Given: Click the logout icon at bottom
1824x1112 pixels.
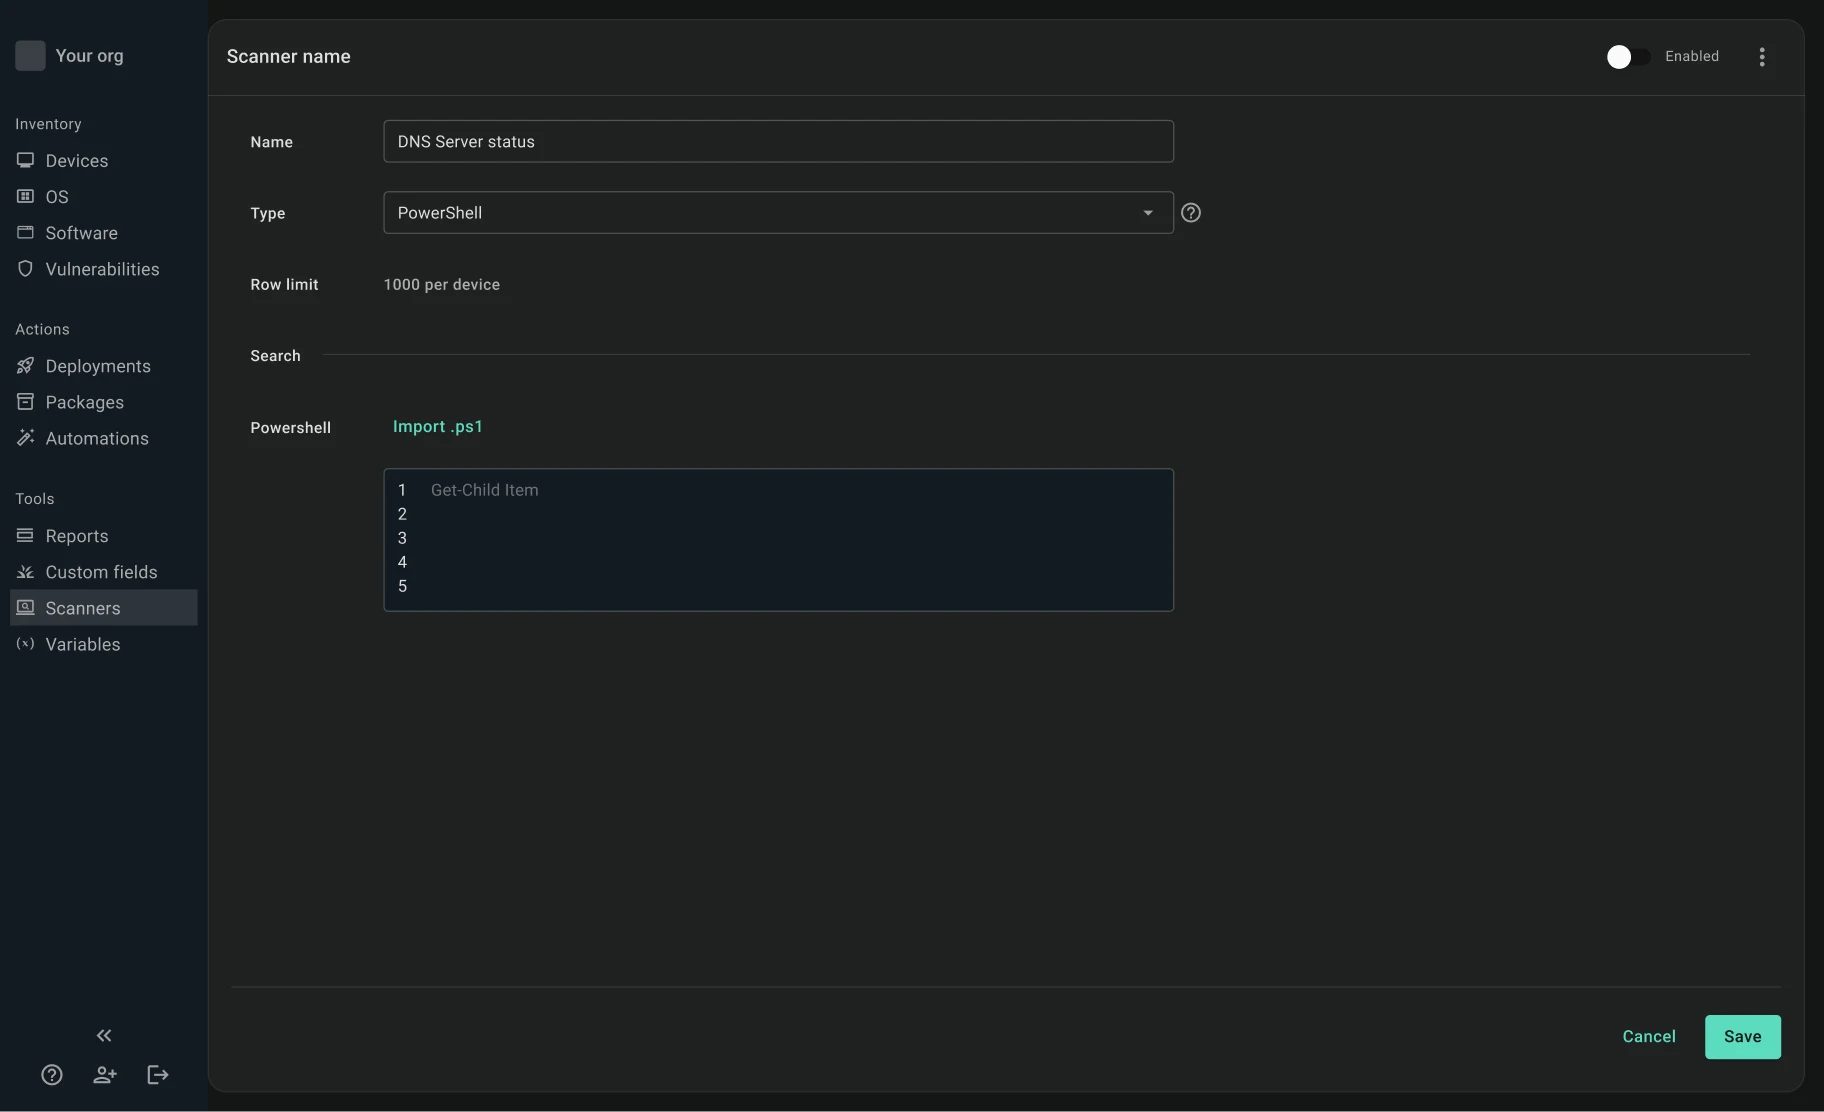Looking at the screenshot, I should point(157,1074).
